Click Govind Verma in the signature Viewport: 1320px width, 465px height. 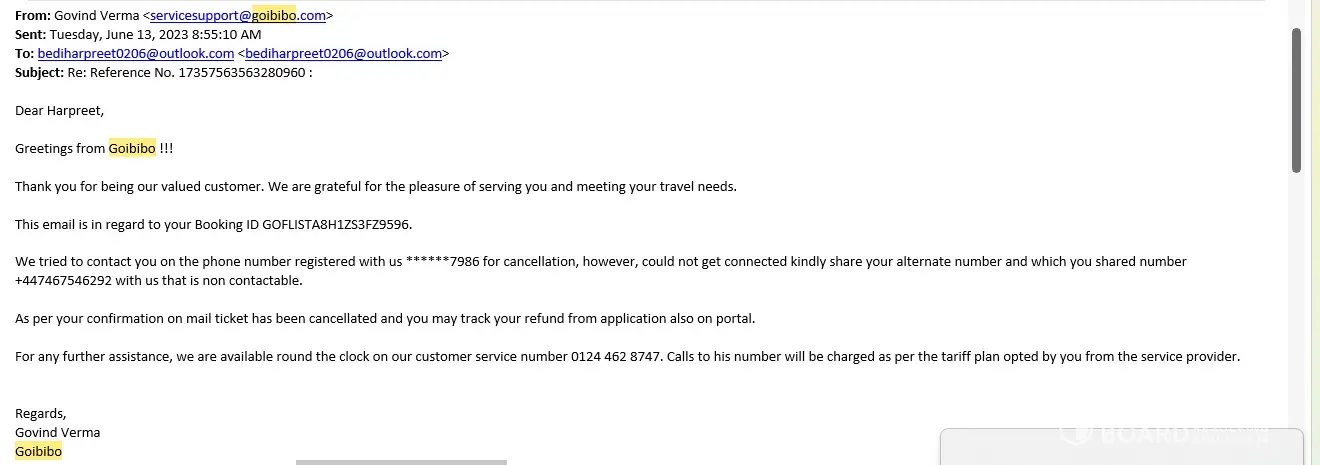coord(57,432)
